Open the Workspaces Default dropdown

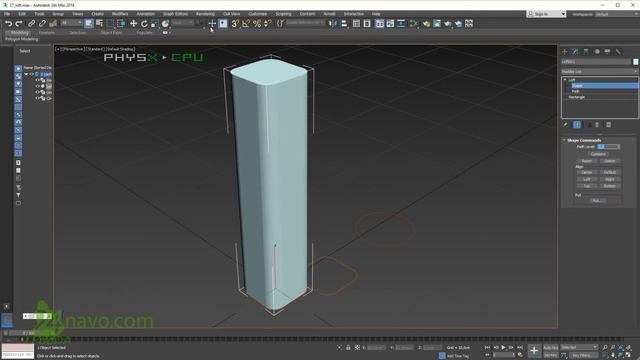(x=616, y=14)
